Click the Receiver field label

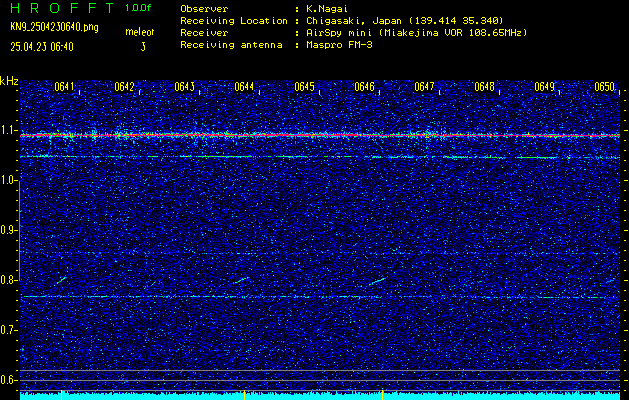point(204,32)
